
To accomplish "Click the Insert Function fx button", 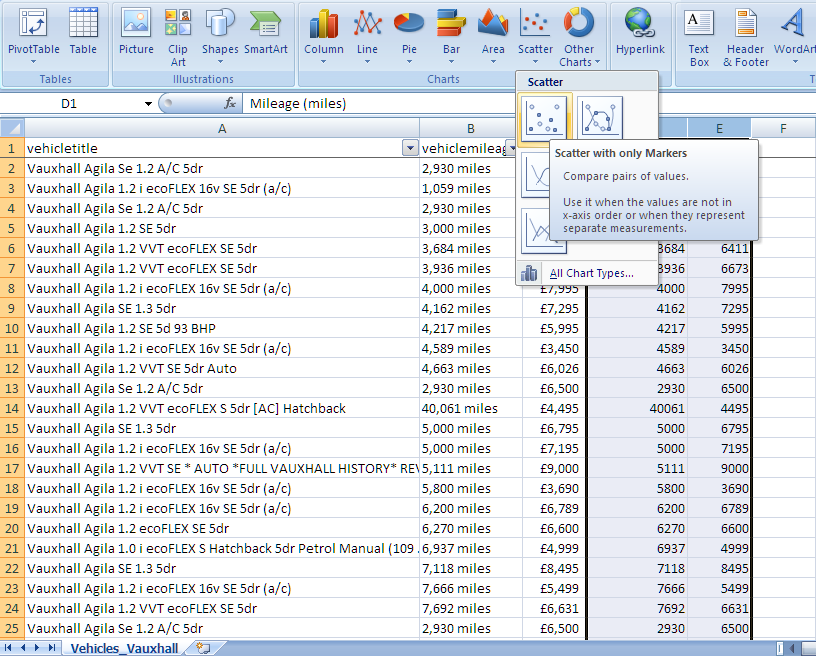I will pyautogui.click(x=230, y=104).
